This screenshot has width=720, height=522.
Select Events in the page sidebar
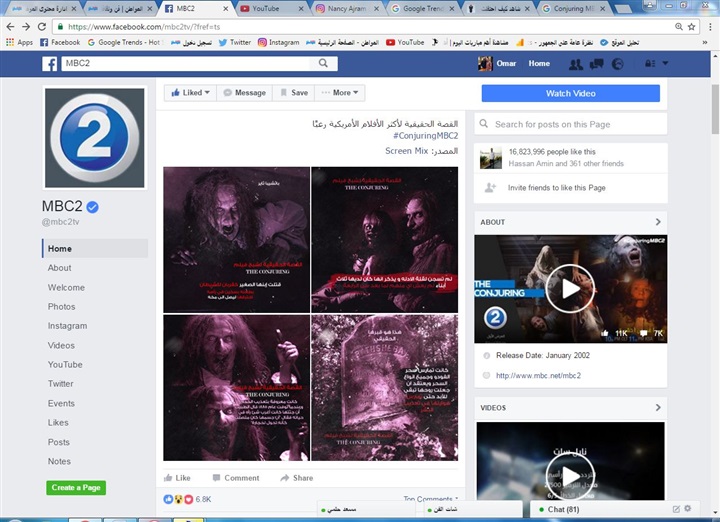(61, 403)
